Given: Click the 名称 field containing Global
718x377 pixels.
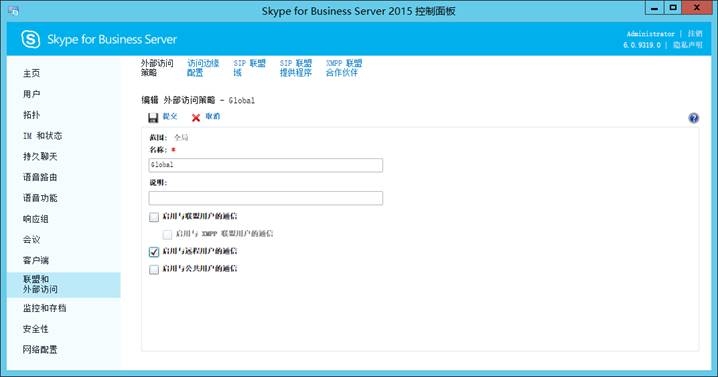Looking at the screenshot, I should click(x=266, y=165).
